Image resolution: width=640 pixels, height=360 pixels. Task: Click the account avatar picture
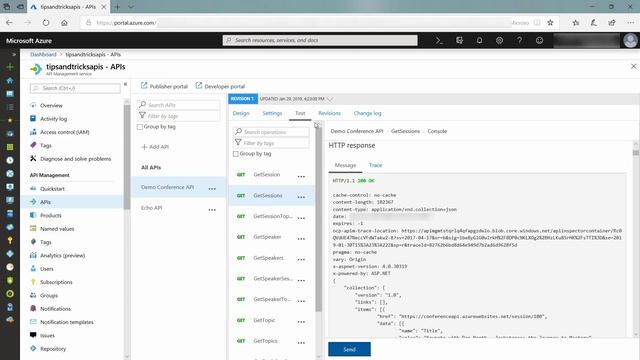[631, 40]
